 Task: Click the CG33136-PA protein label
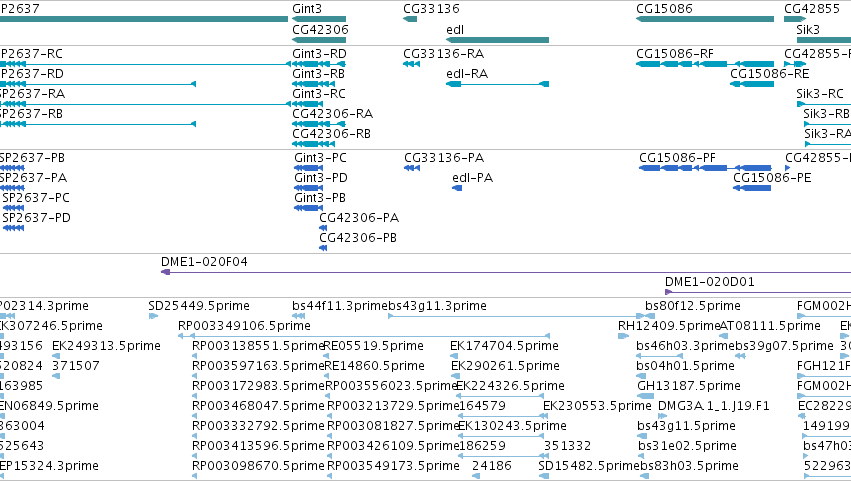444,158
